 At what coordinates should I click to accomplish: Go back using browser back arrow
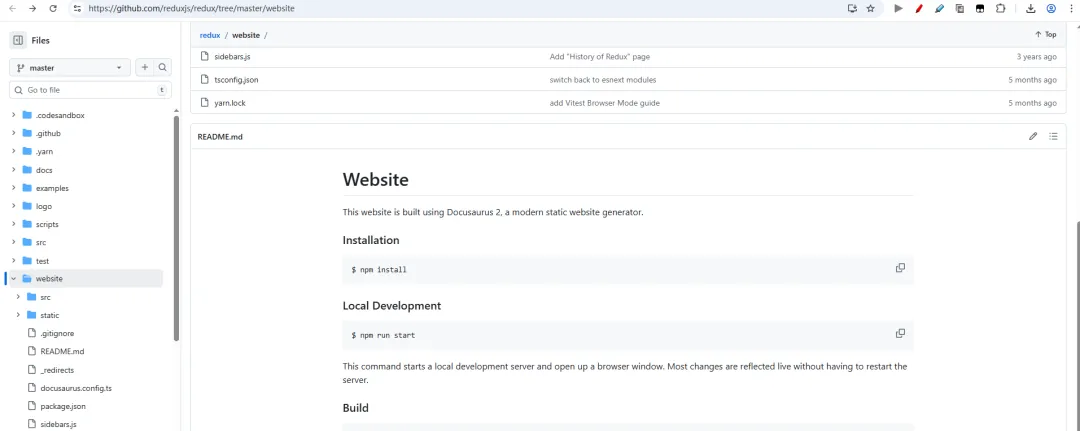12,9
